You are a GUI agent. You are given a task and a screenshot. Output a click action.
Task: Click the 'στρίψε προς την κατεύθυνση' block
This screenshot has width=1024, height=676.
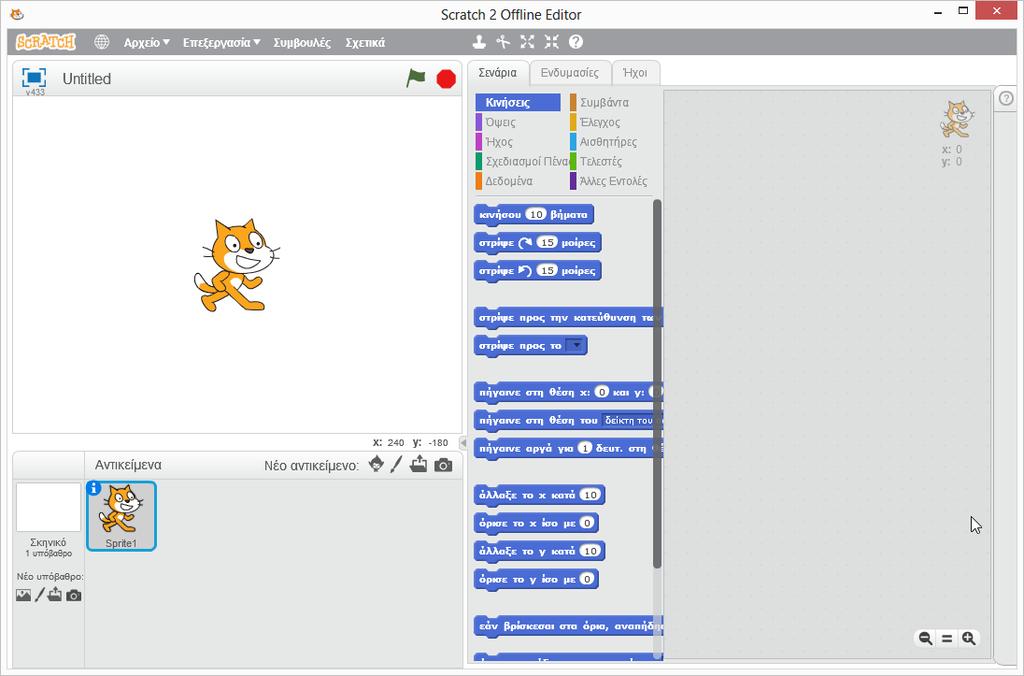click(x=566, y=318)
